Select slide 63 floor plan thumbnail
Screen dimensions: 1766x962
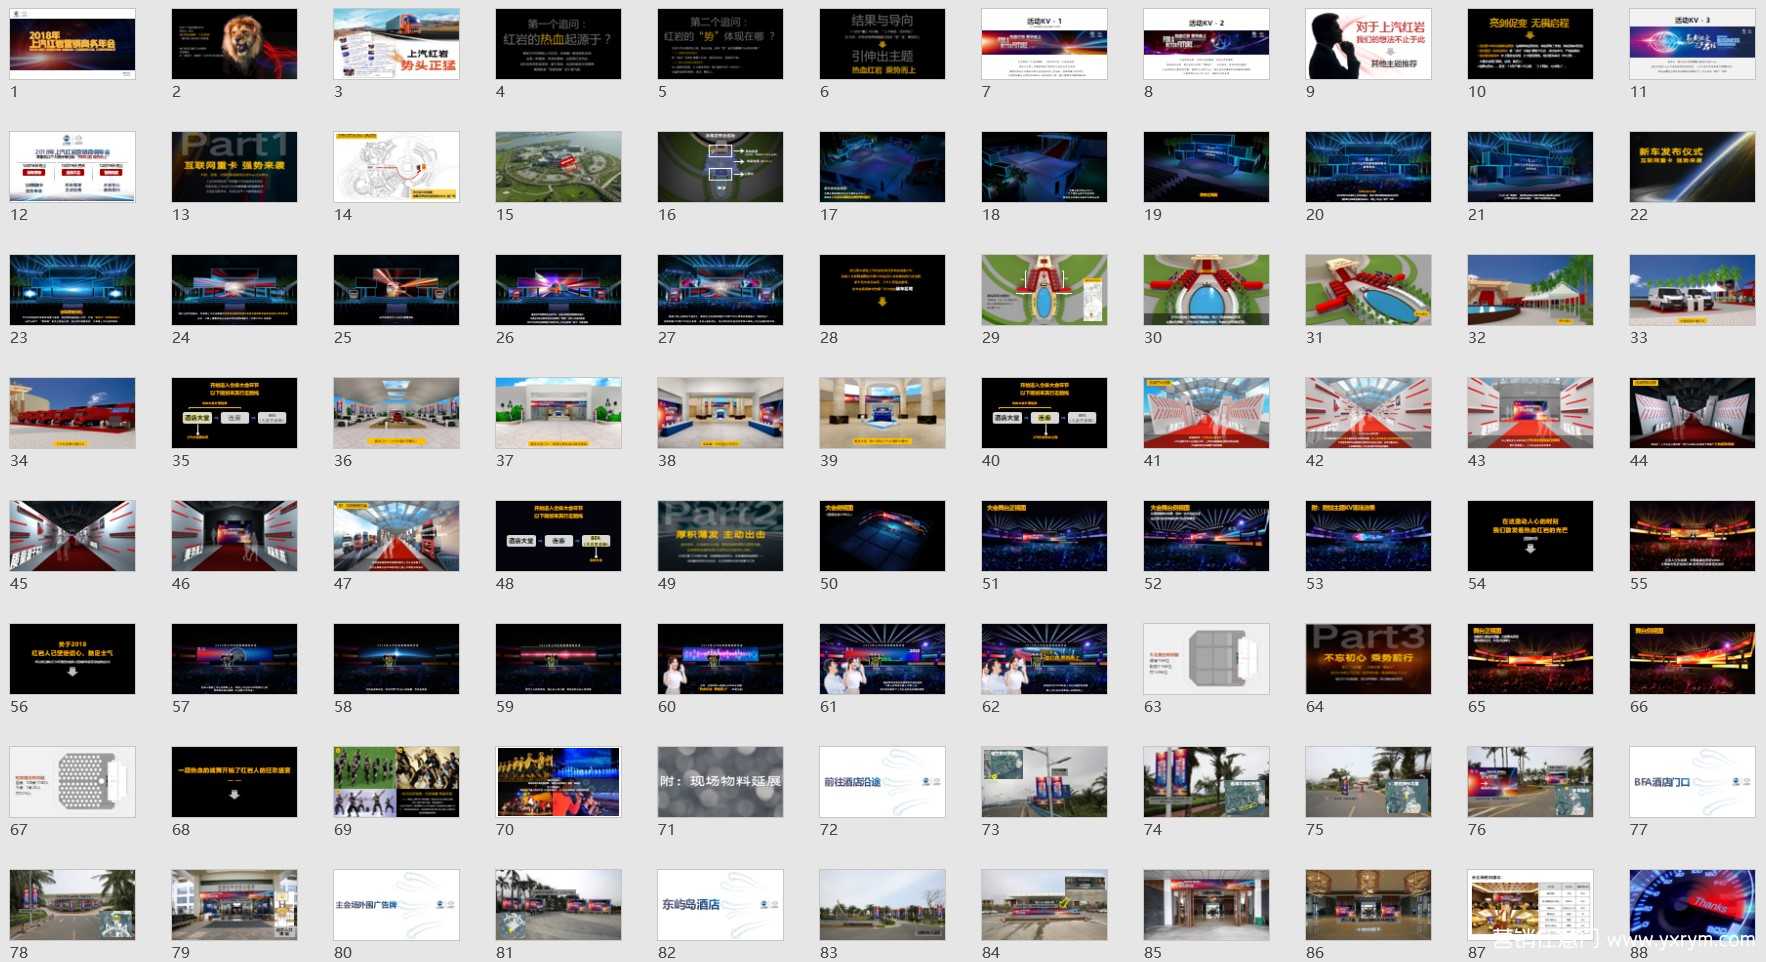point(1206,659)
